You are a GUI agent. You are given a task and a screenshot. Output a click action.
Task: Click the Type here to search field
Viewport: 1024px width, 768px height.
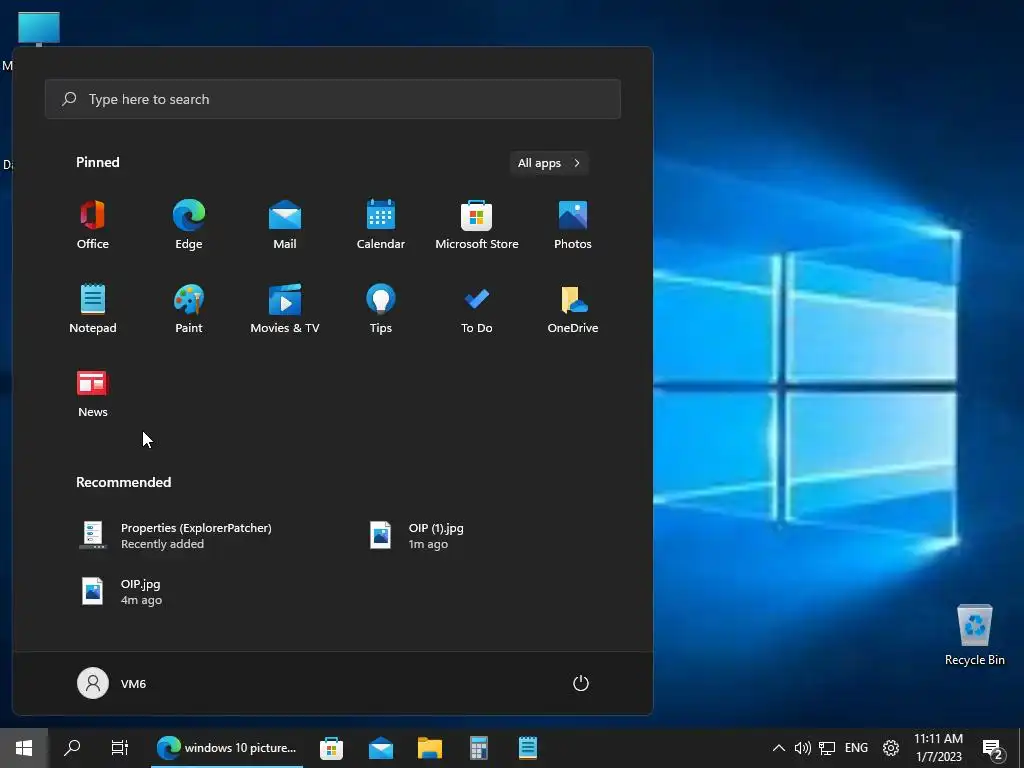tap(333, 99)
